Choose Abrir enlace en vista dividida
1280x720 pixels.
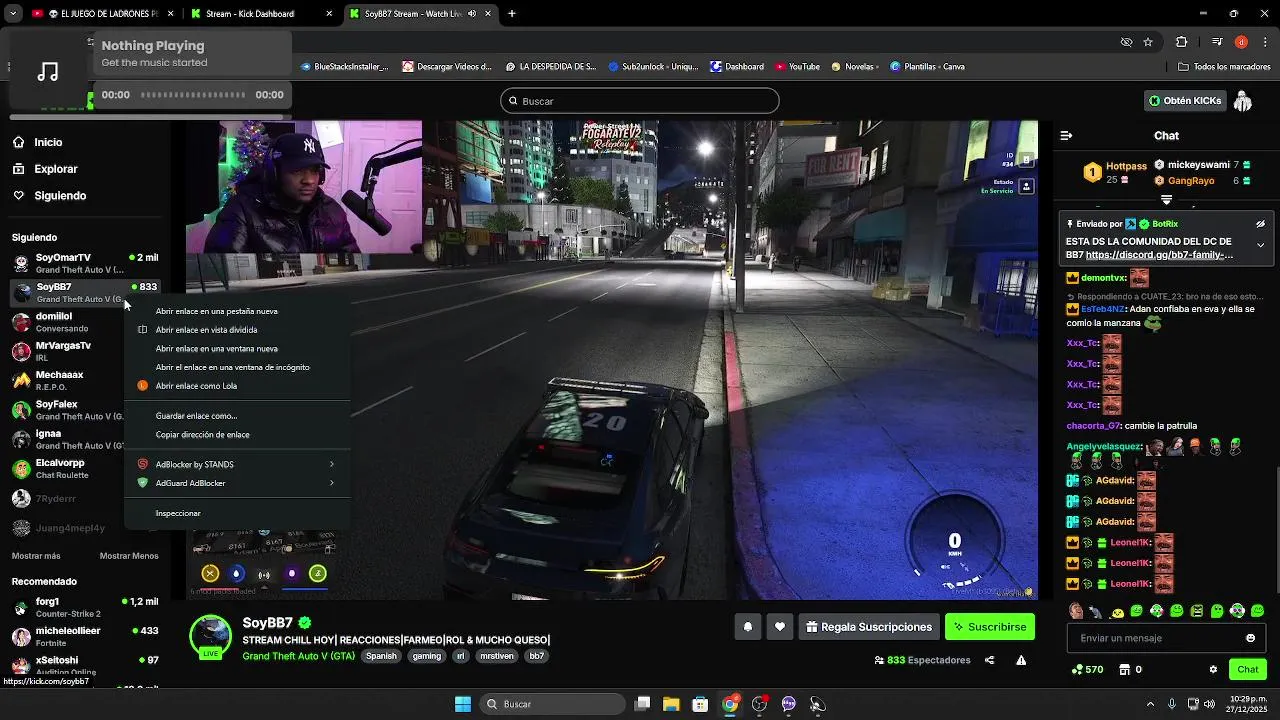(238, 330)
